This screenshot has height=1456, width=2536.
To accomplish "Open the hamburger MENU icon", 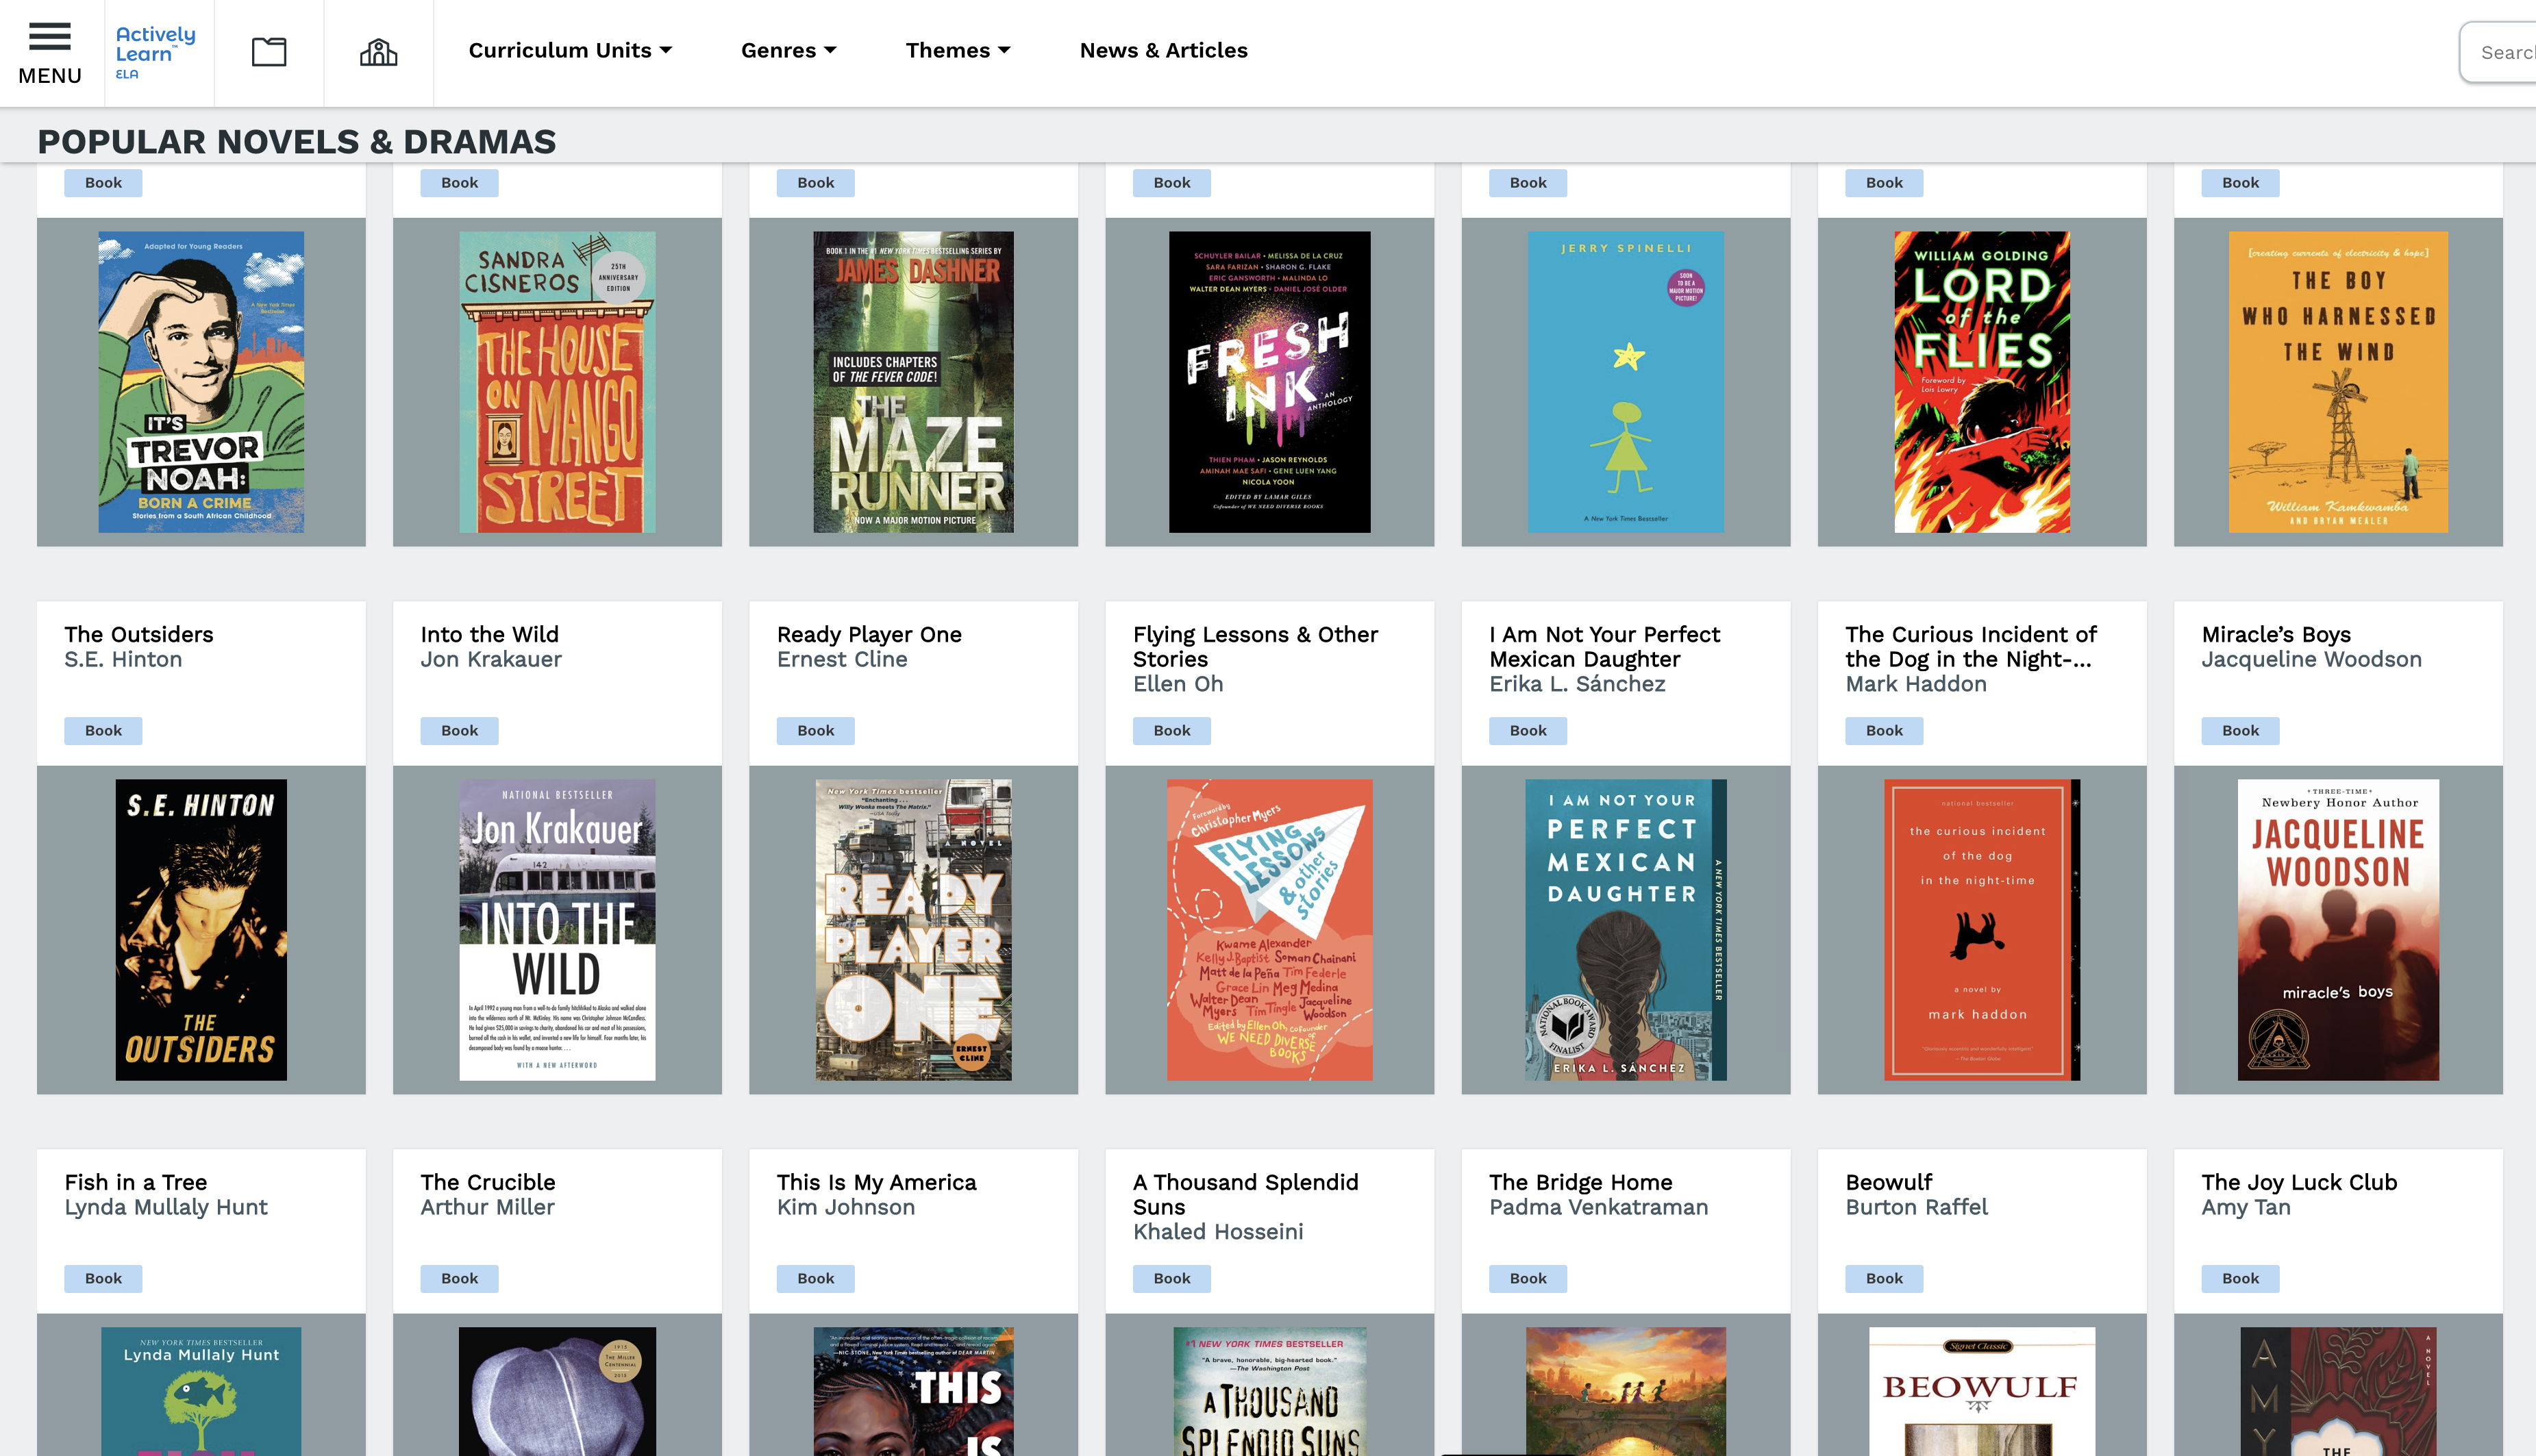I will pyautogui.click(x=50, y=53).
